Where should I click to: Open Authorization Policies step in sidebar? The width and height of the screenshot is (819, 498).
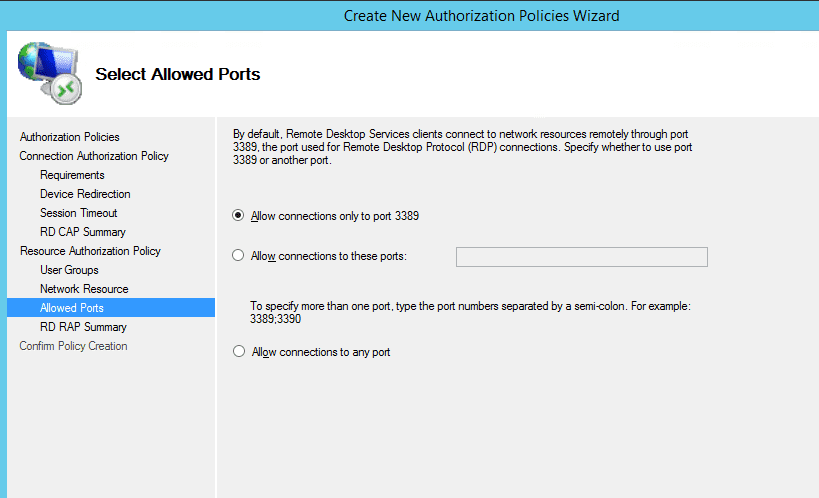point(69,137)
